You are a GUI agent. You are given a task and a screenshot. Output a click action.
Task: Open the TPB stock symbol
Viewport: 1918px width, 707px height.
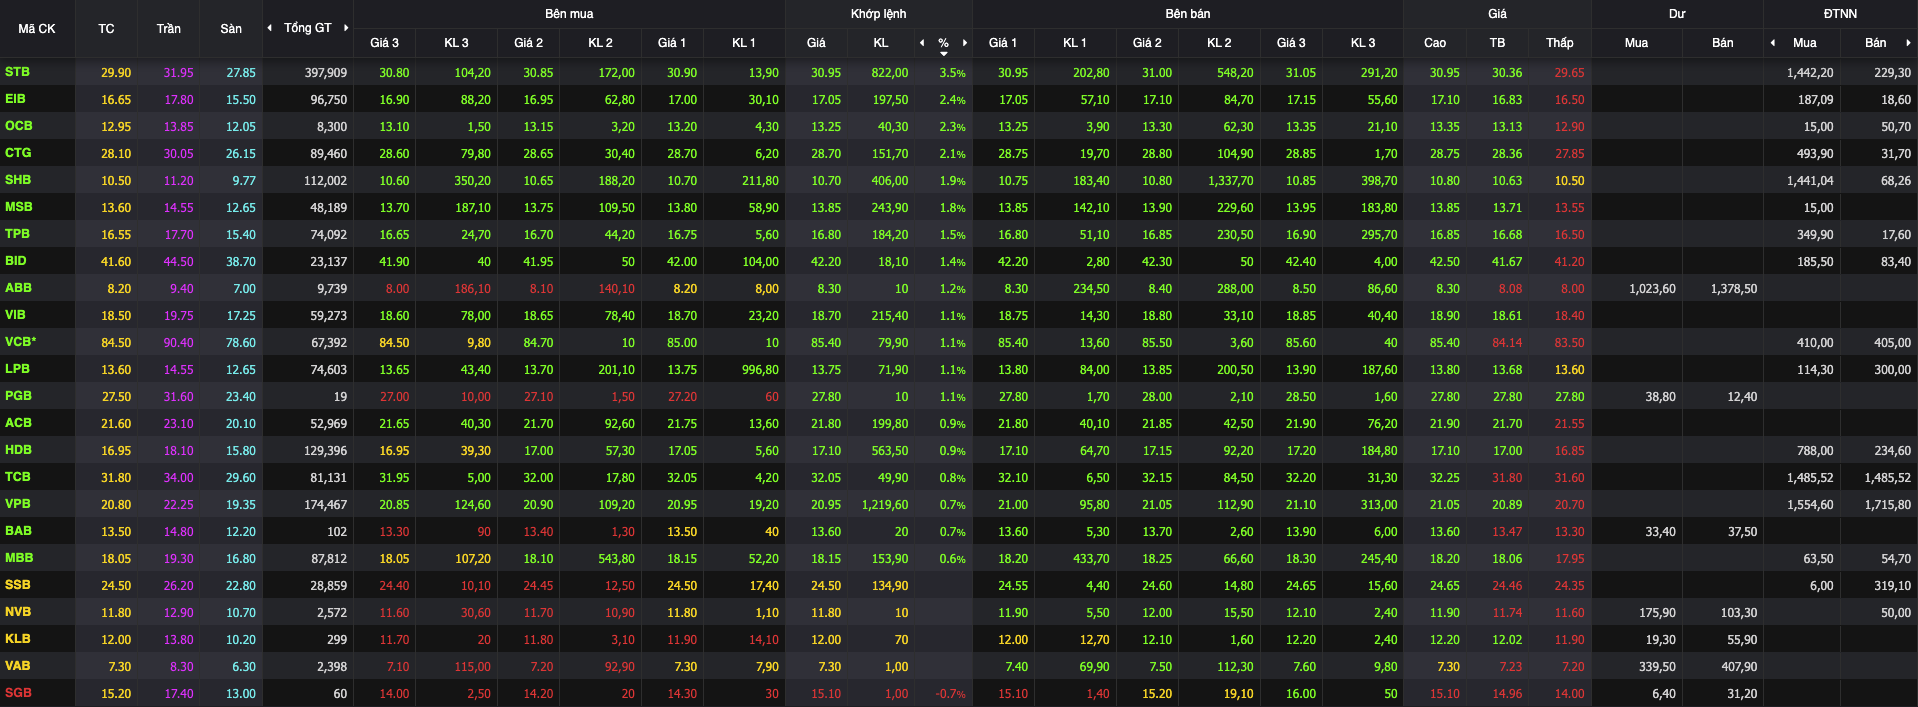click(17, 234)
